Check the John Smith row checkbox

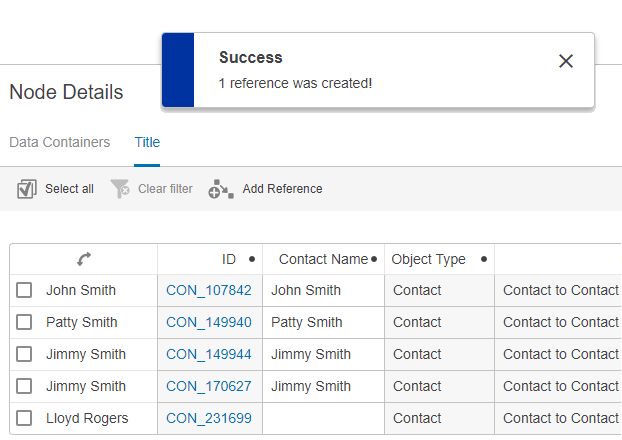click(24, 291)
